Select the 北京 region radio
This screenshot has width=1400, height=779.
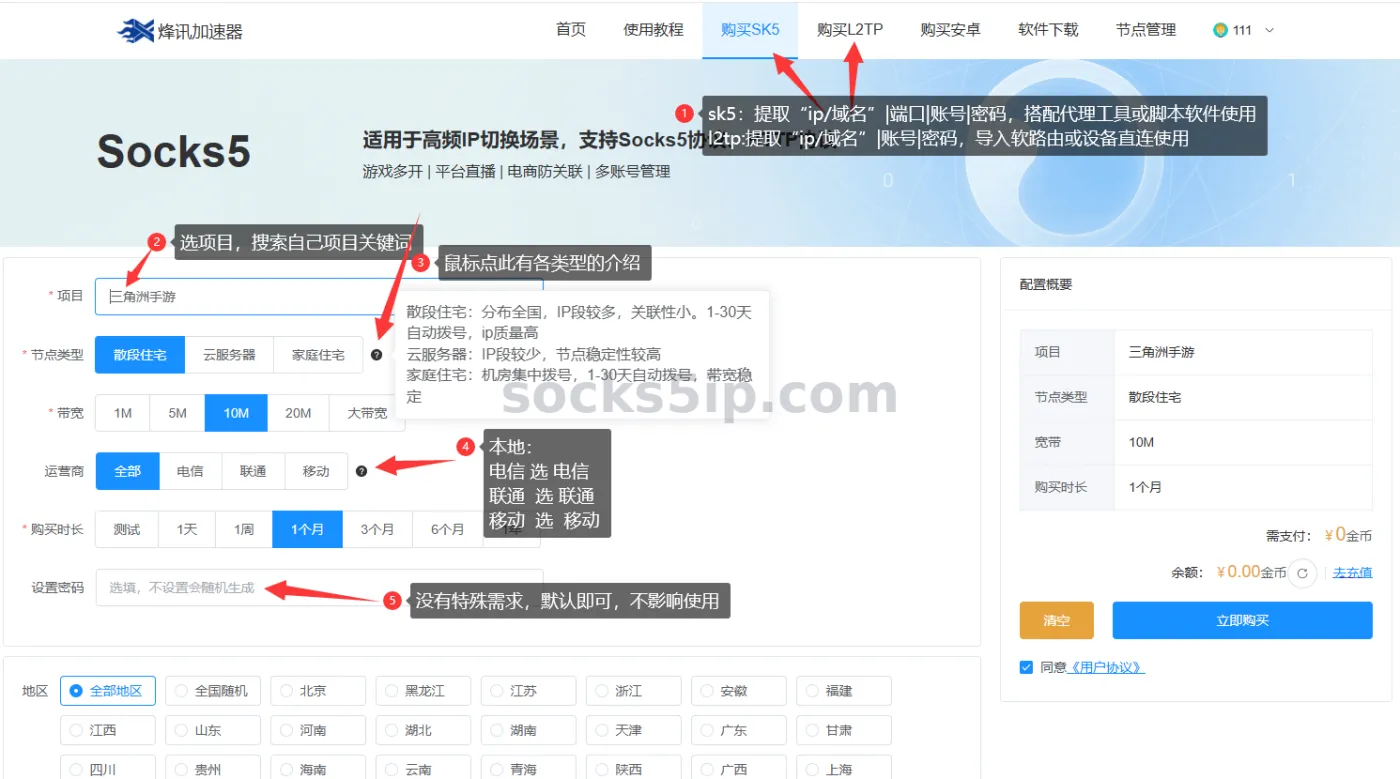tap(317, 691)
